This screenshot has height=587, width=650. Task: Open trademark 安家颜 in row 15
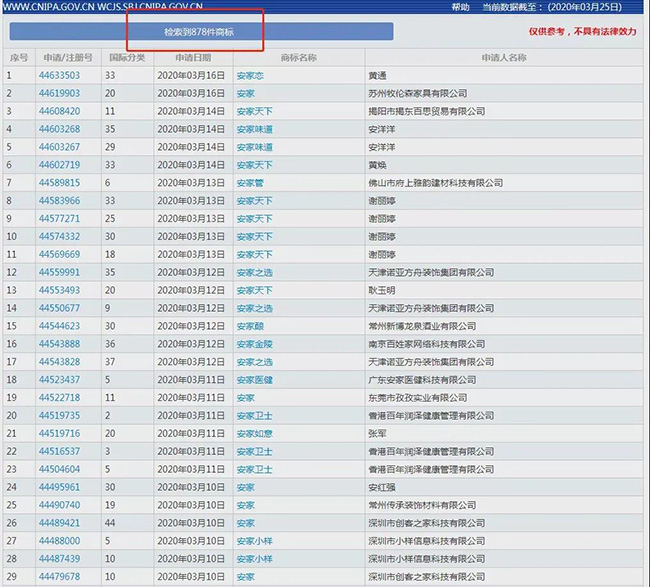tap(250, 326)
